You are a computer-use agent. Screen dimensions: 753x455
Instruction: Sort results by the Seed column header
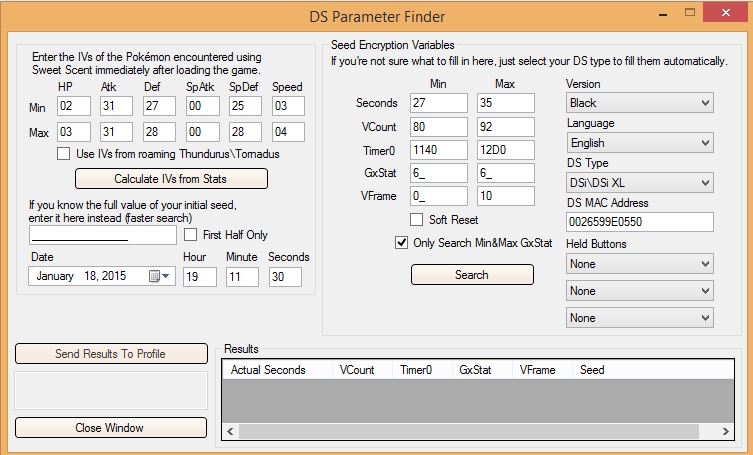(x=592, y=370)
